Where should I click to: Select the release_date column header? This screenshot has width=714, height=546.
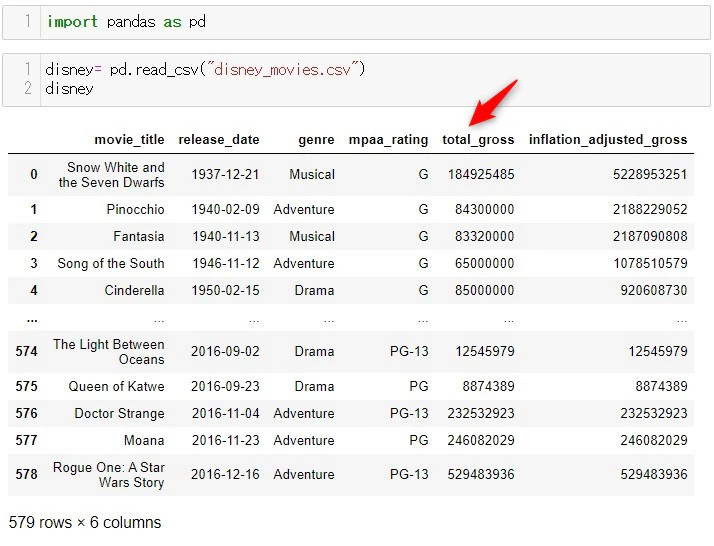coord(219,139)
